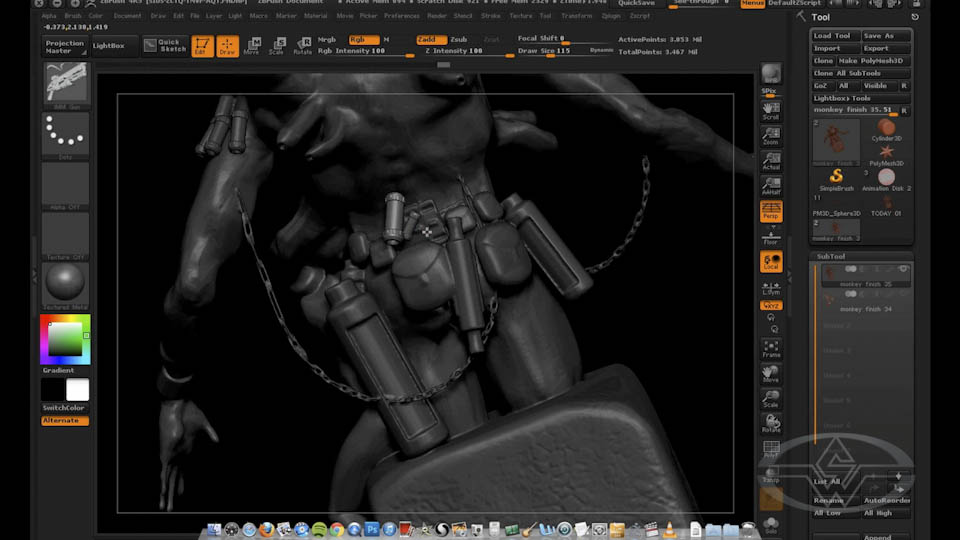960x540 pixels.
Task: Open the Preferences menu
Action: [x=401, y=16]
